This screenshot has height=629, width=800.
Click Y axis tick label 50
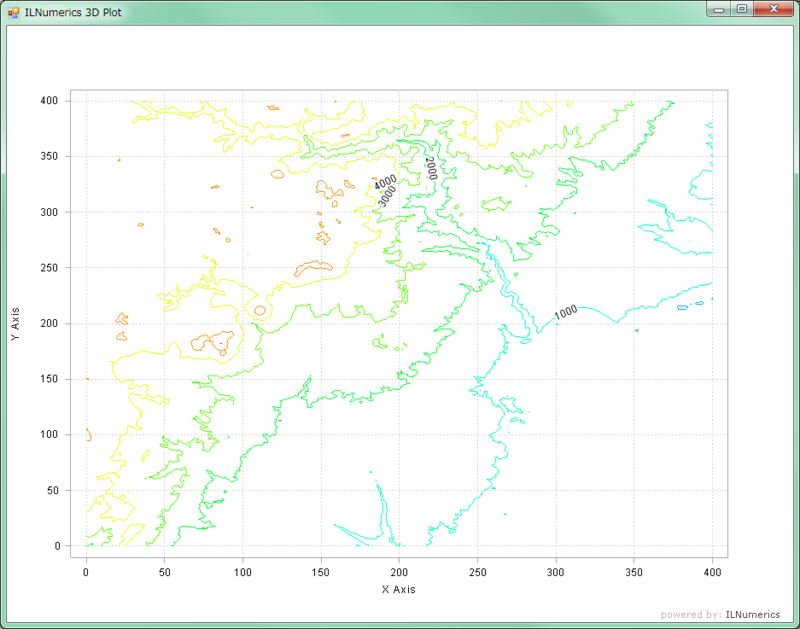tap(53, 490)
